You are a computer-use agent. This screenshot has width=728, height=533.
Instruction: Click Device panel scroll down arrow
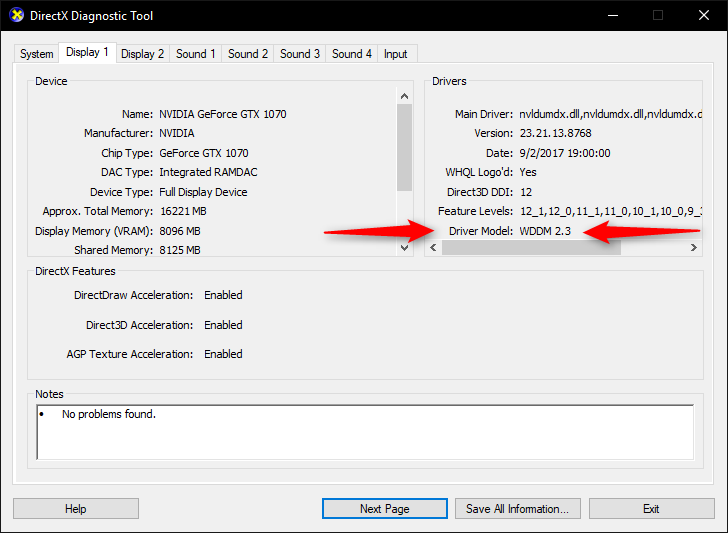(404, 247)
